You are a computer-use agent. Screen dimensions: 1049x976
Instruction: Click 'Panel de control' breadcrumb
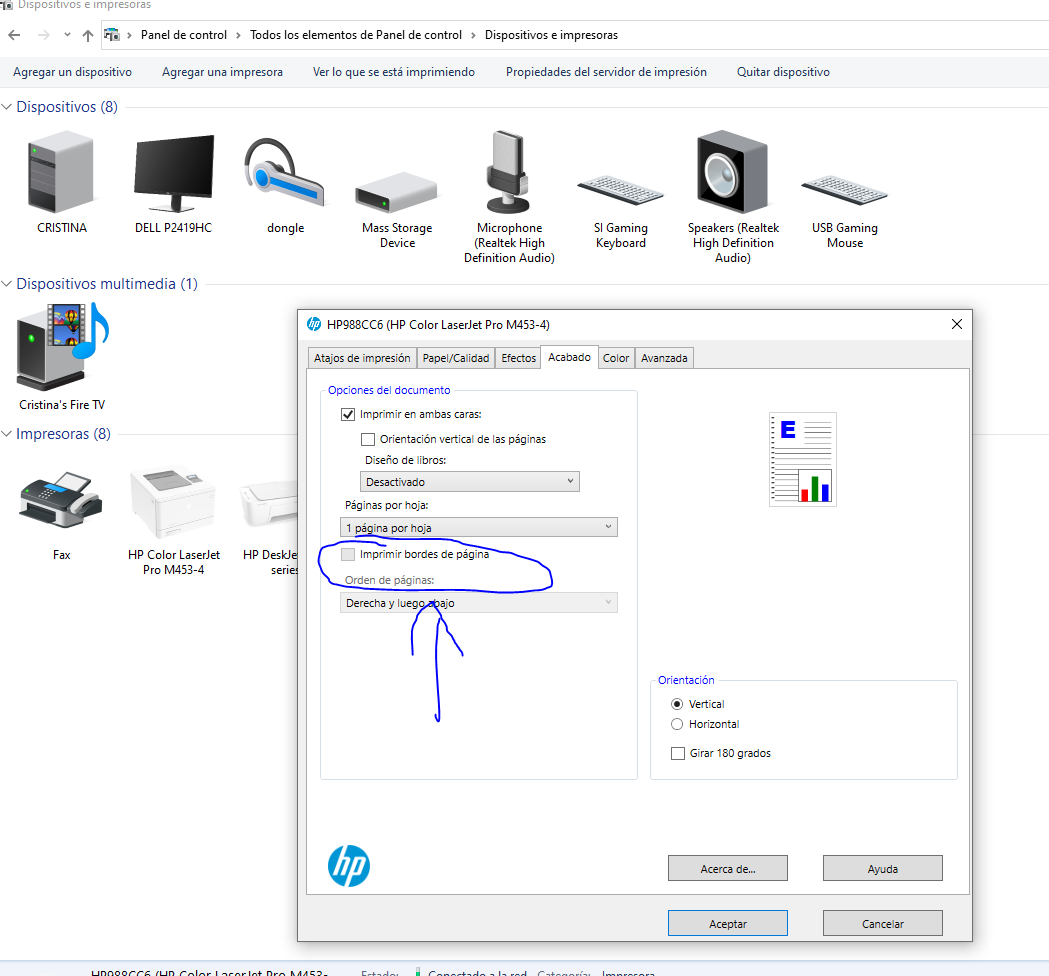tap(183, 35)
